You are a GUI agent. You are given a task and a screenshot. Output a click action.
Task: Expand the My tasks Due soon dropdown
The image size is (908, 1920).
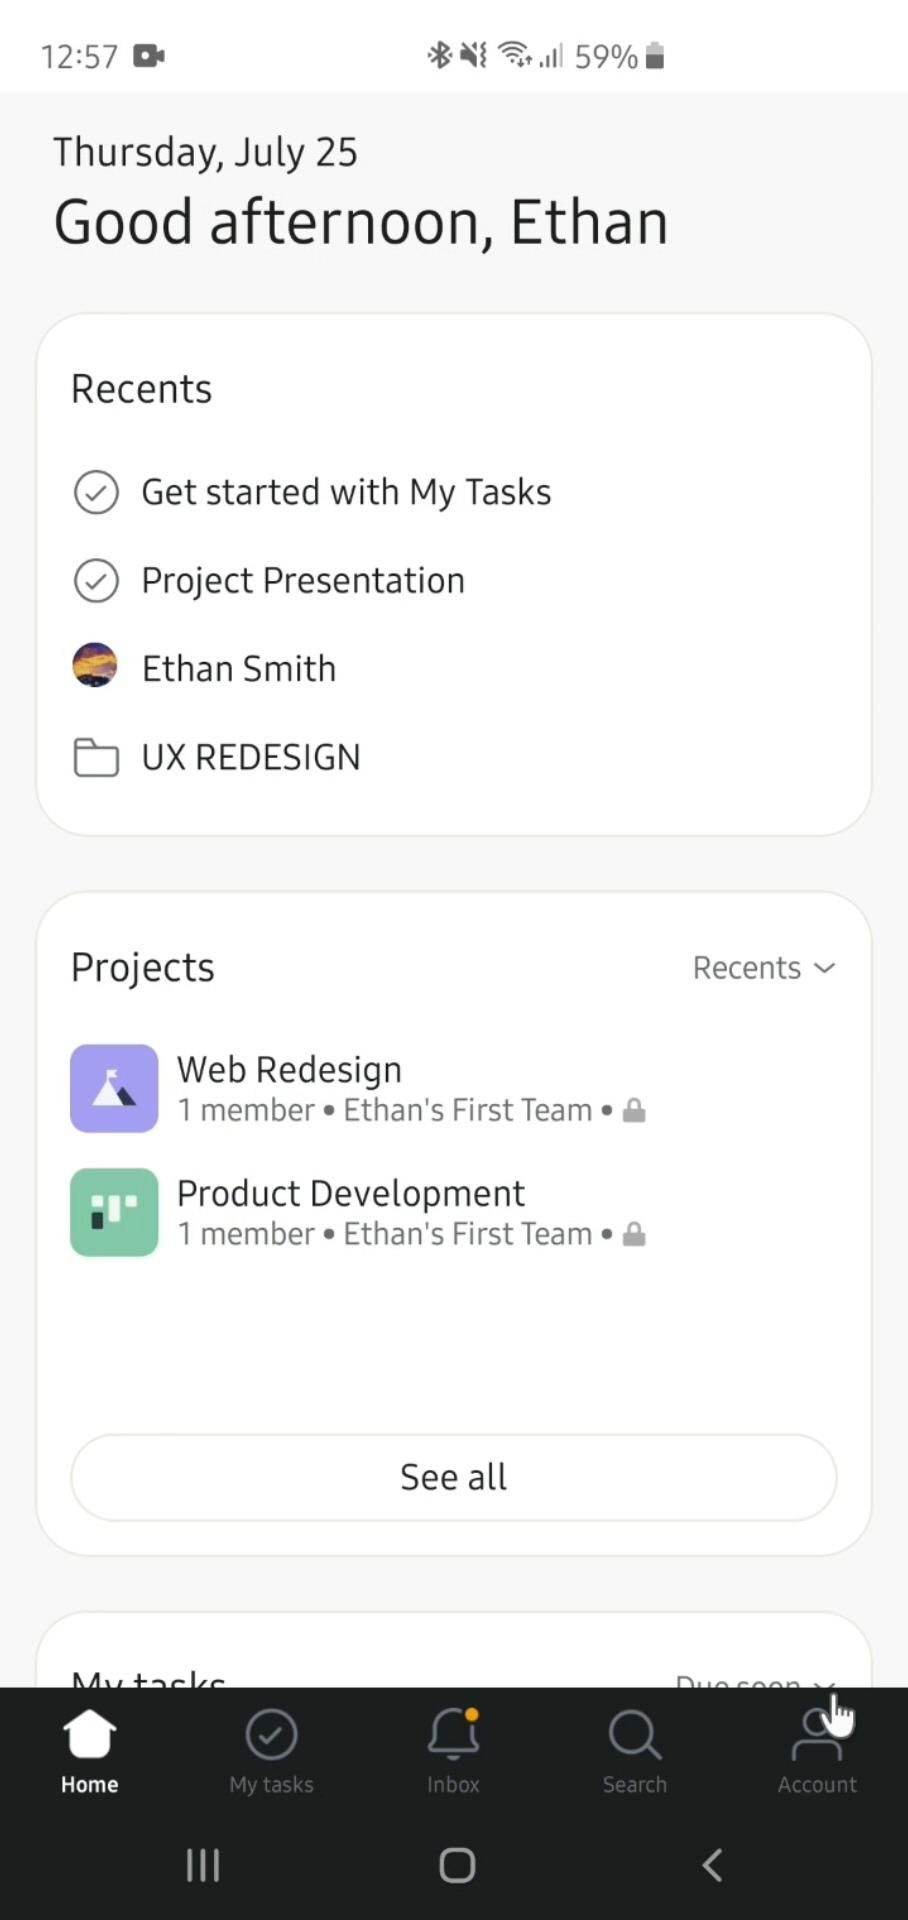[755, 1680]
